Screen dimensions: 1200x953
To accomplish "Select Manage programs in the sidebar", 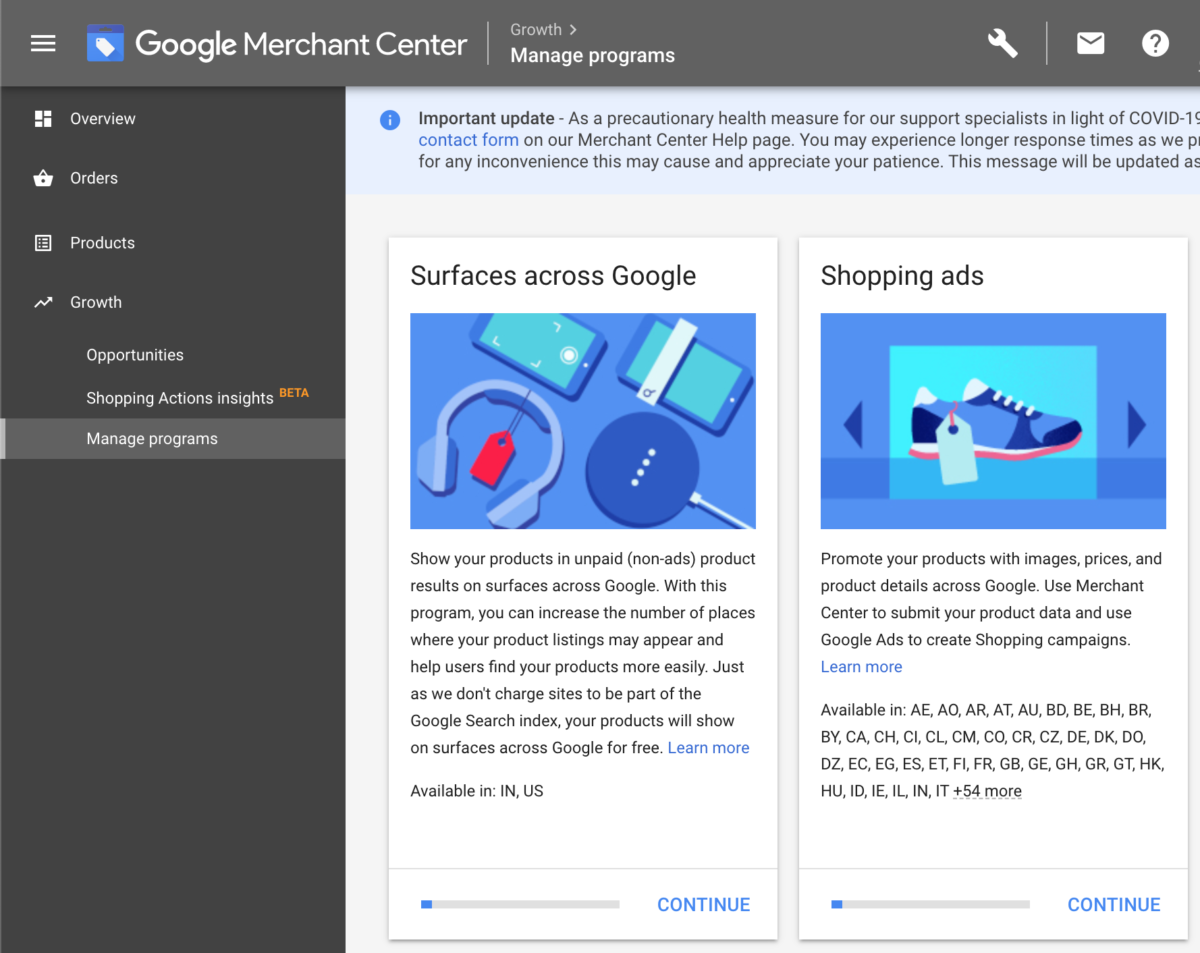I will [152, 438].
